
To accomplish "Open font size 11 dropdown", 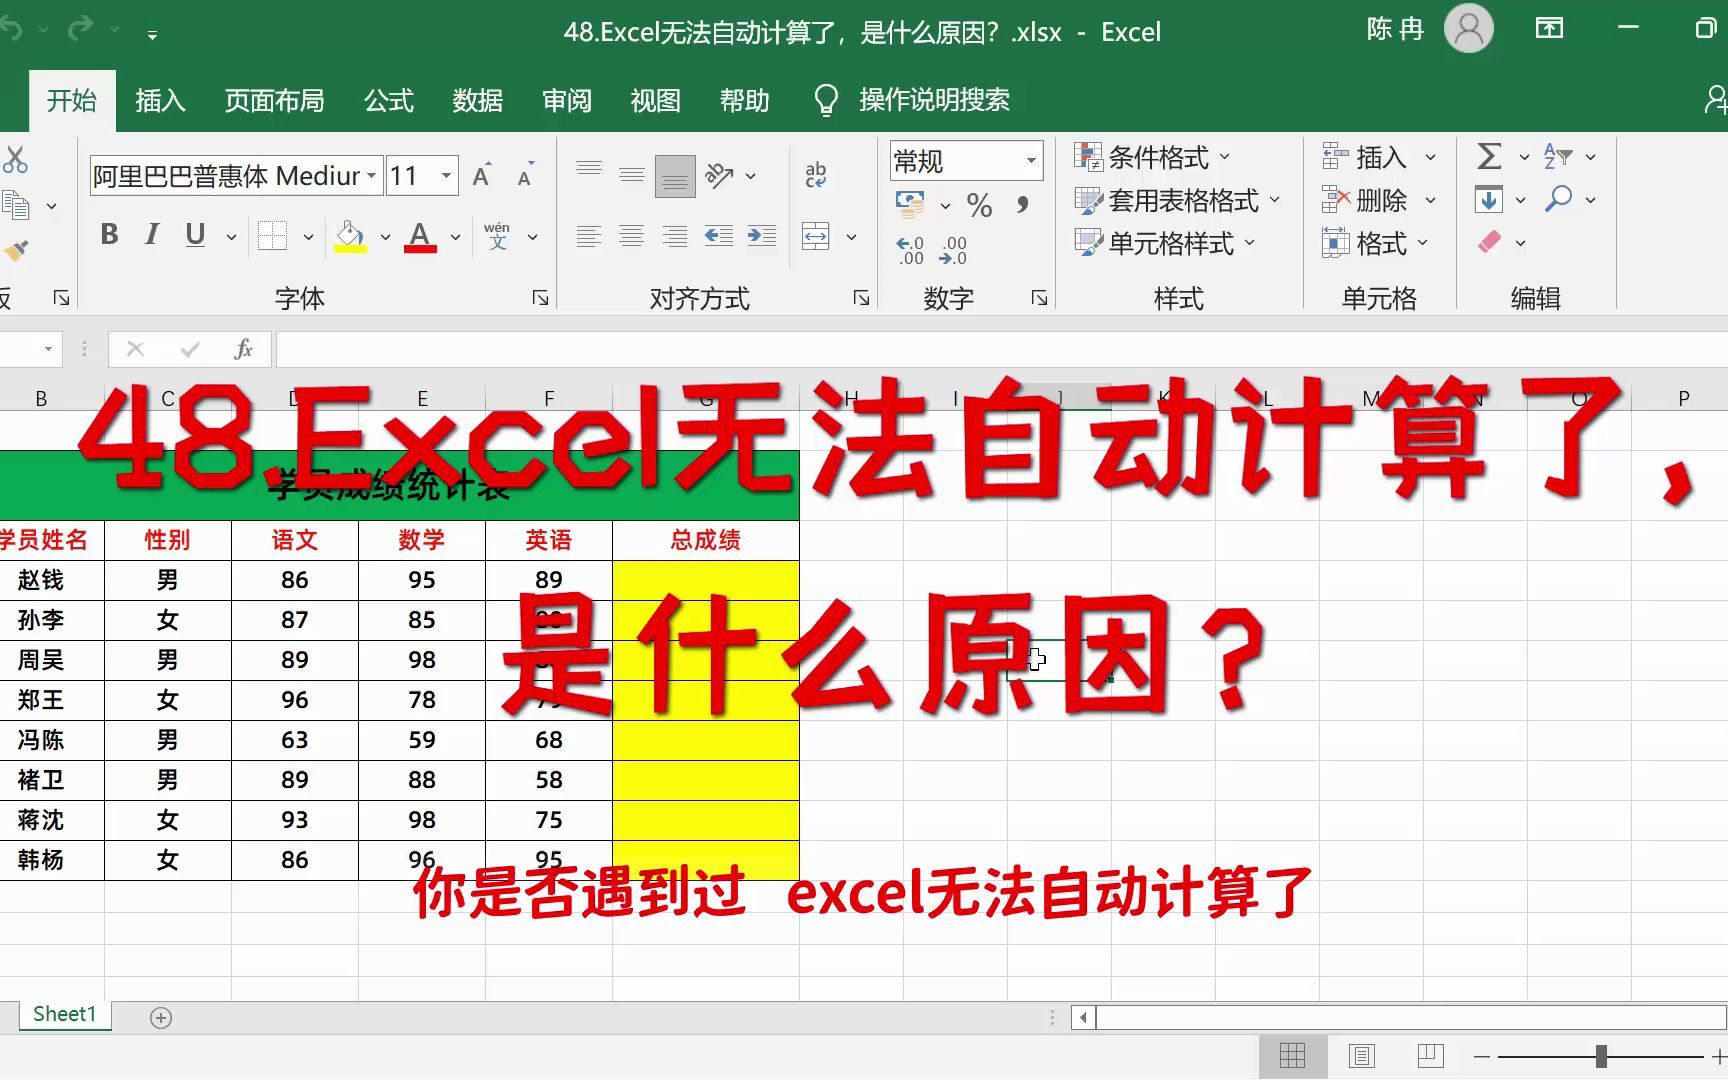I will tap(447, 176).
